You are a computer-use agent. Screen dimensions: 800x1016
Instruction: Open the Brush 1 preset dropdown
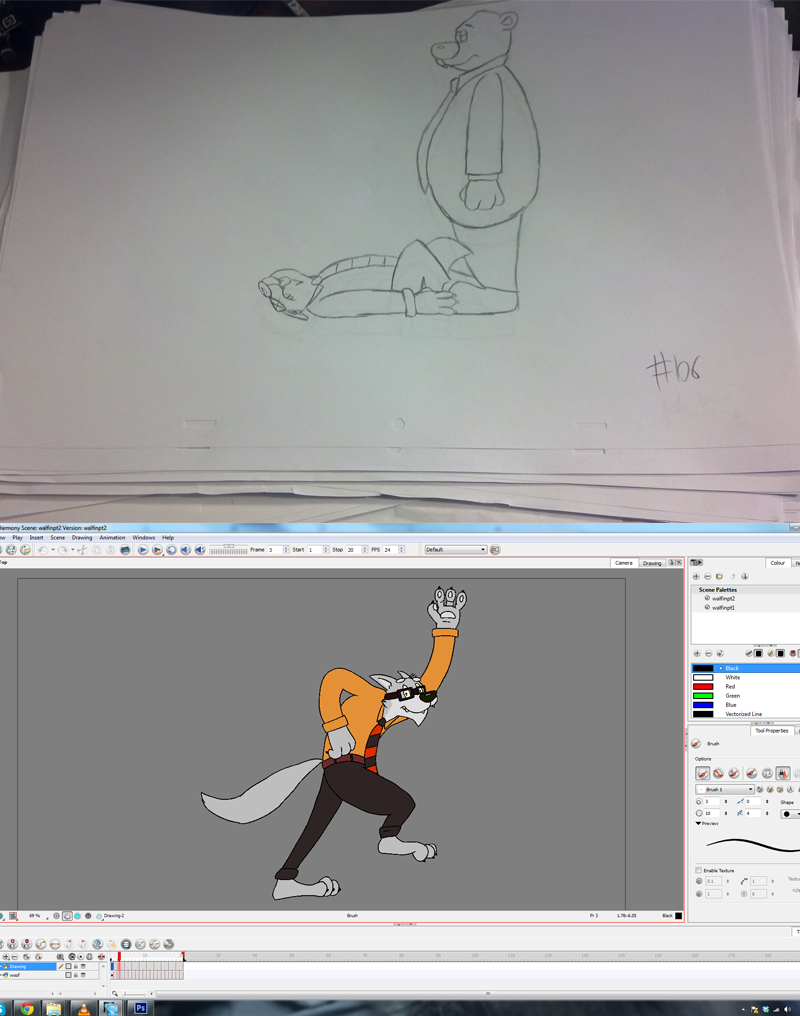click(x=725, y=789)
